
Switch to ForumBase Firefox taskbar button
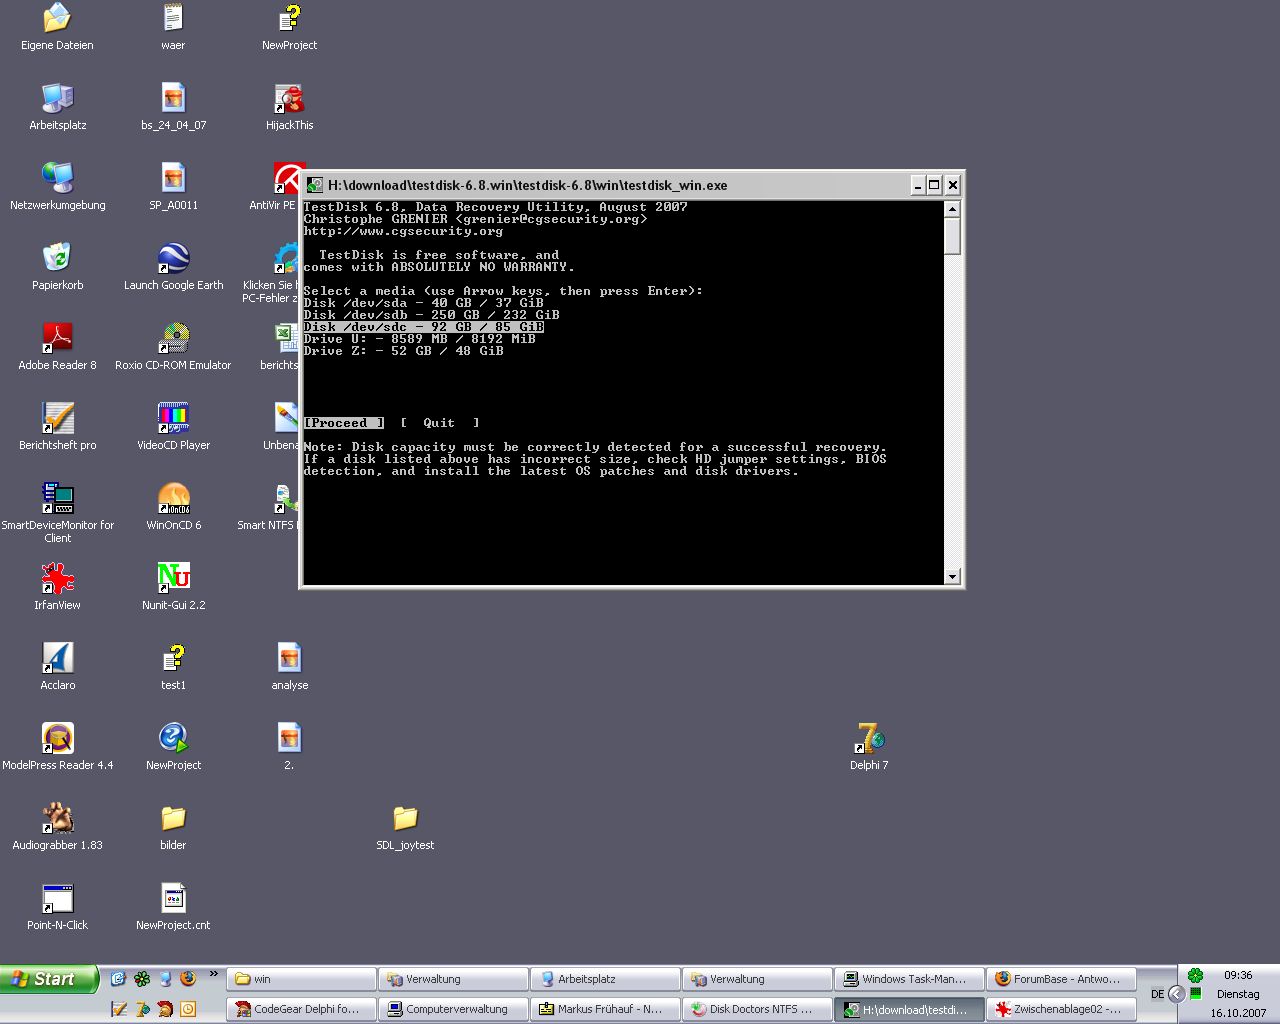(x=1061, y=979)
